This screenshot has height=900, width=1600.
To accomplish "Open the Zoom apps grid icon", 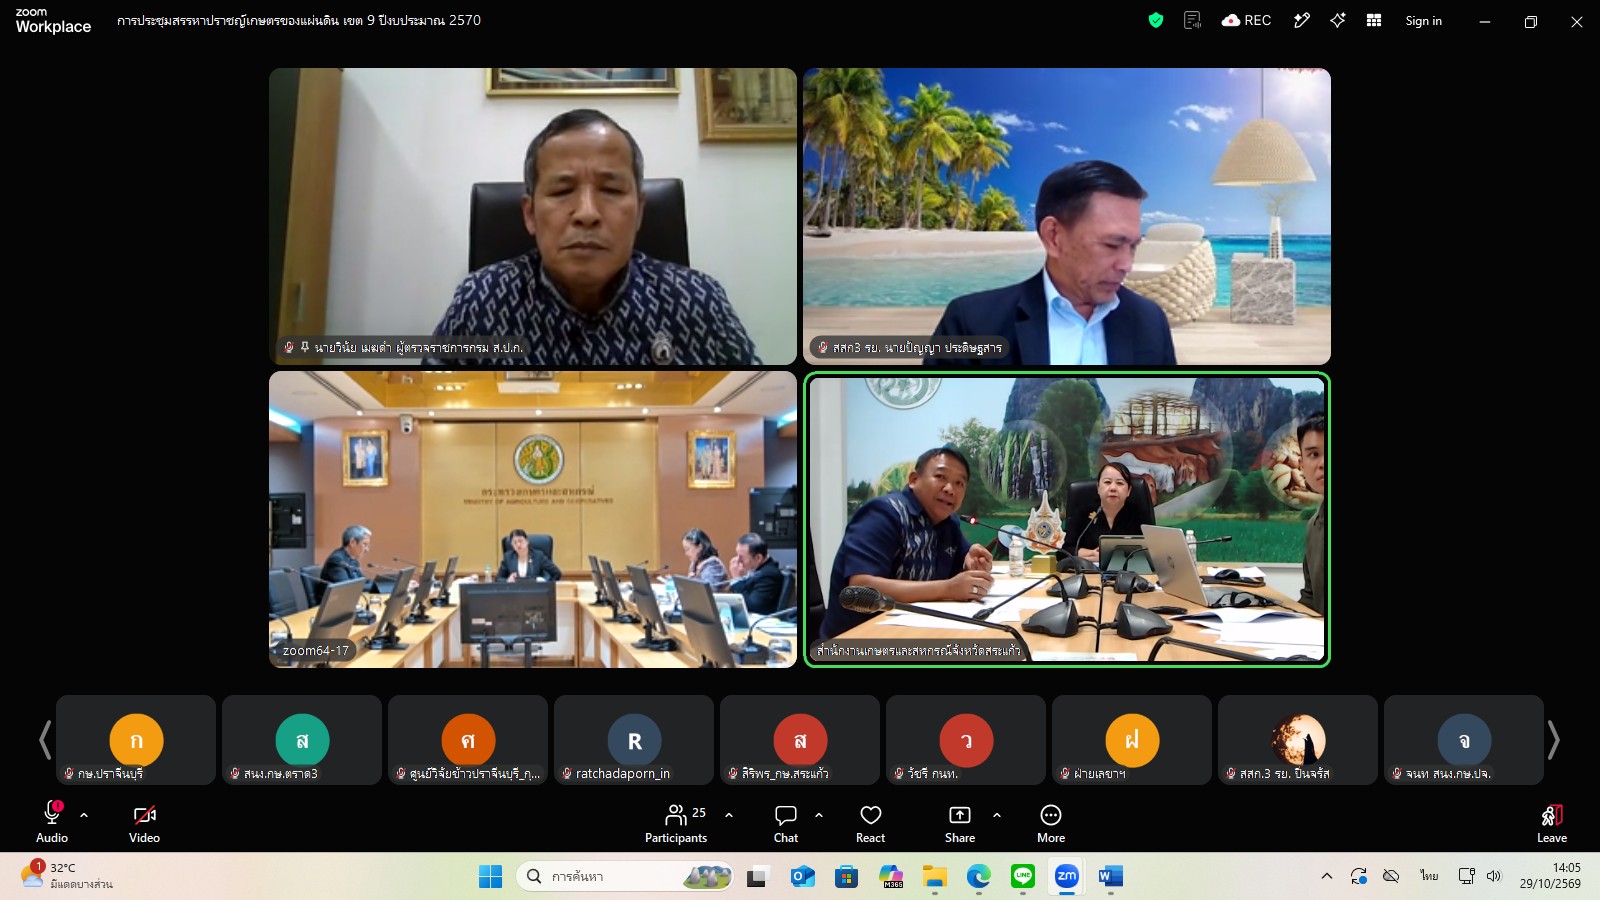I will coord(1374,20).
